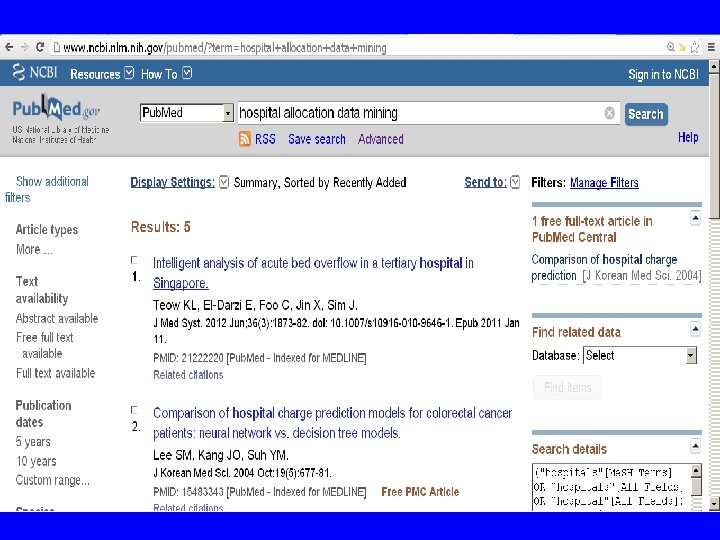Clear the search box with X icon
The height and width of the screenshot is (540, 720).
click(609, 113)
